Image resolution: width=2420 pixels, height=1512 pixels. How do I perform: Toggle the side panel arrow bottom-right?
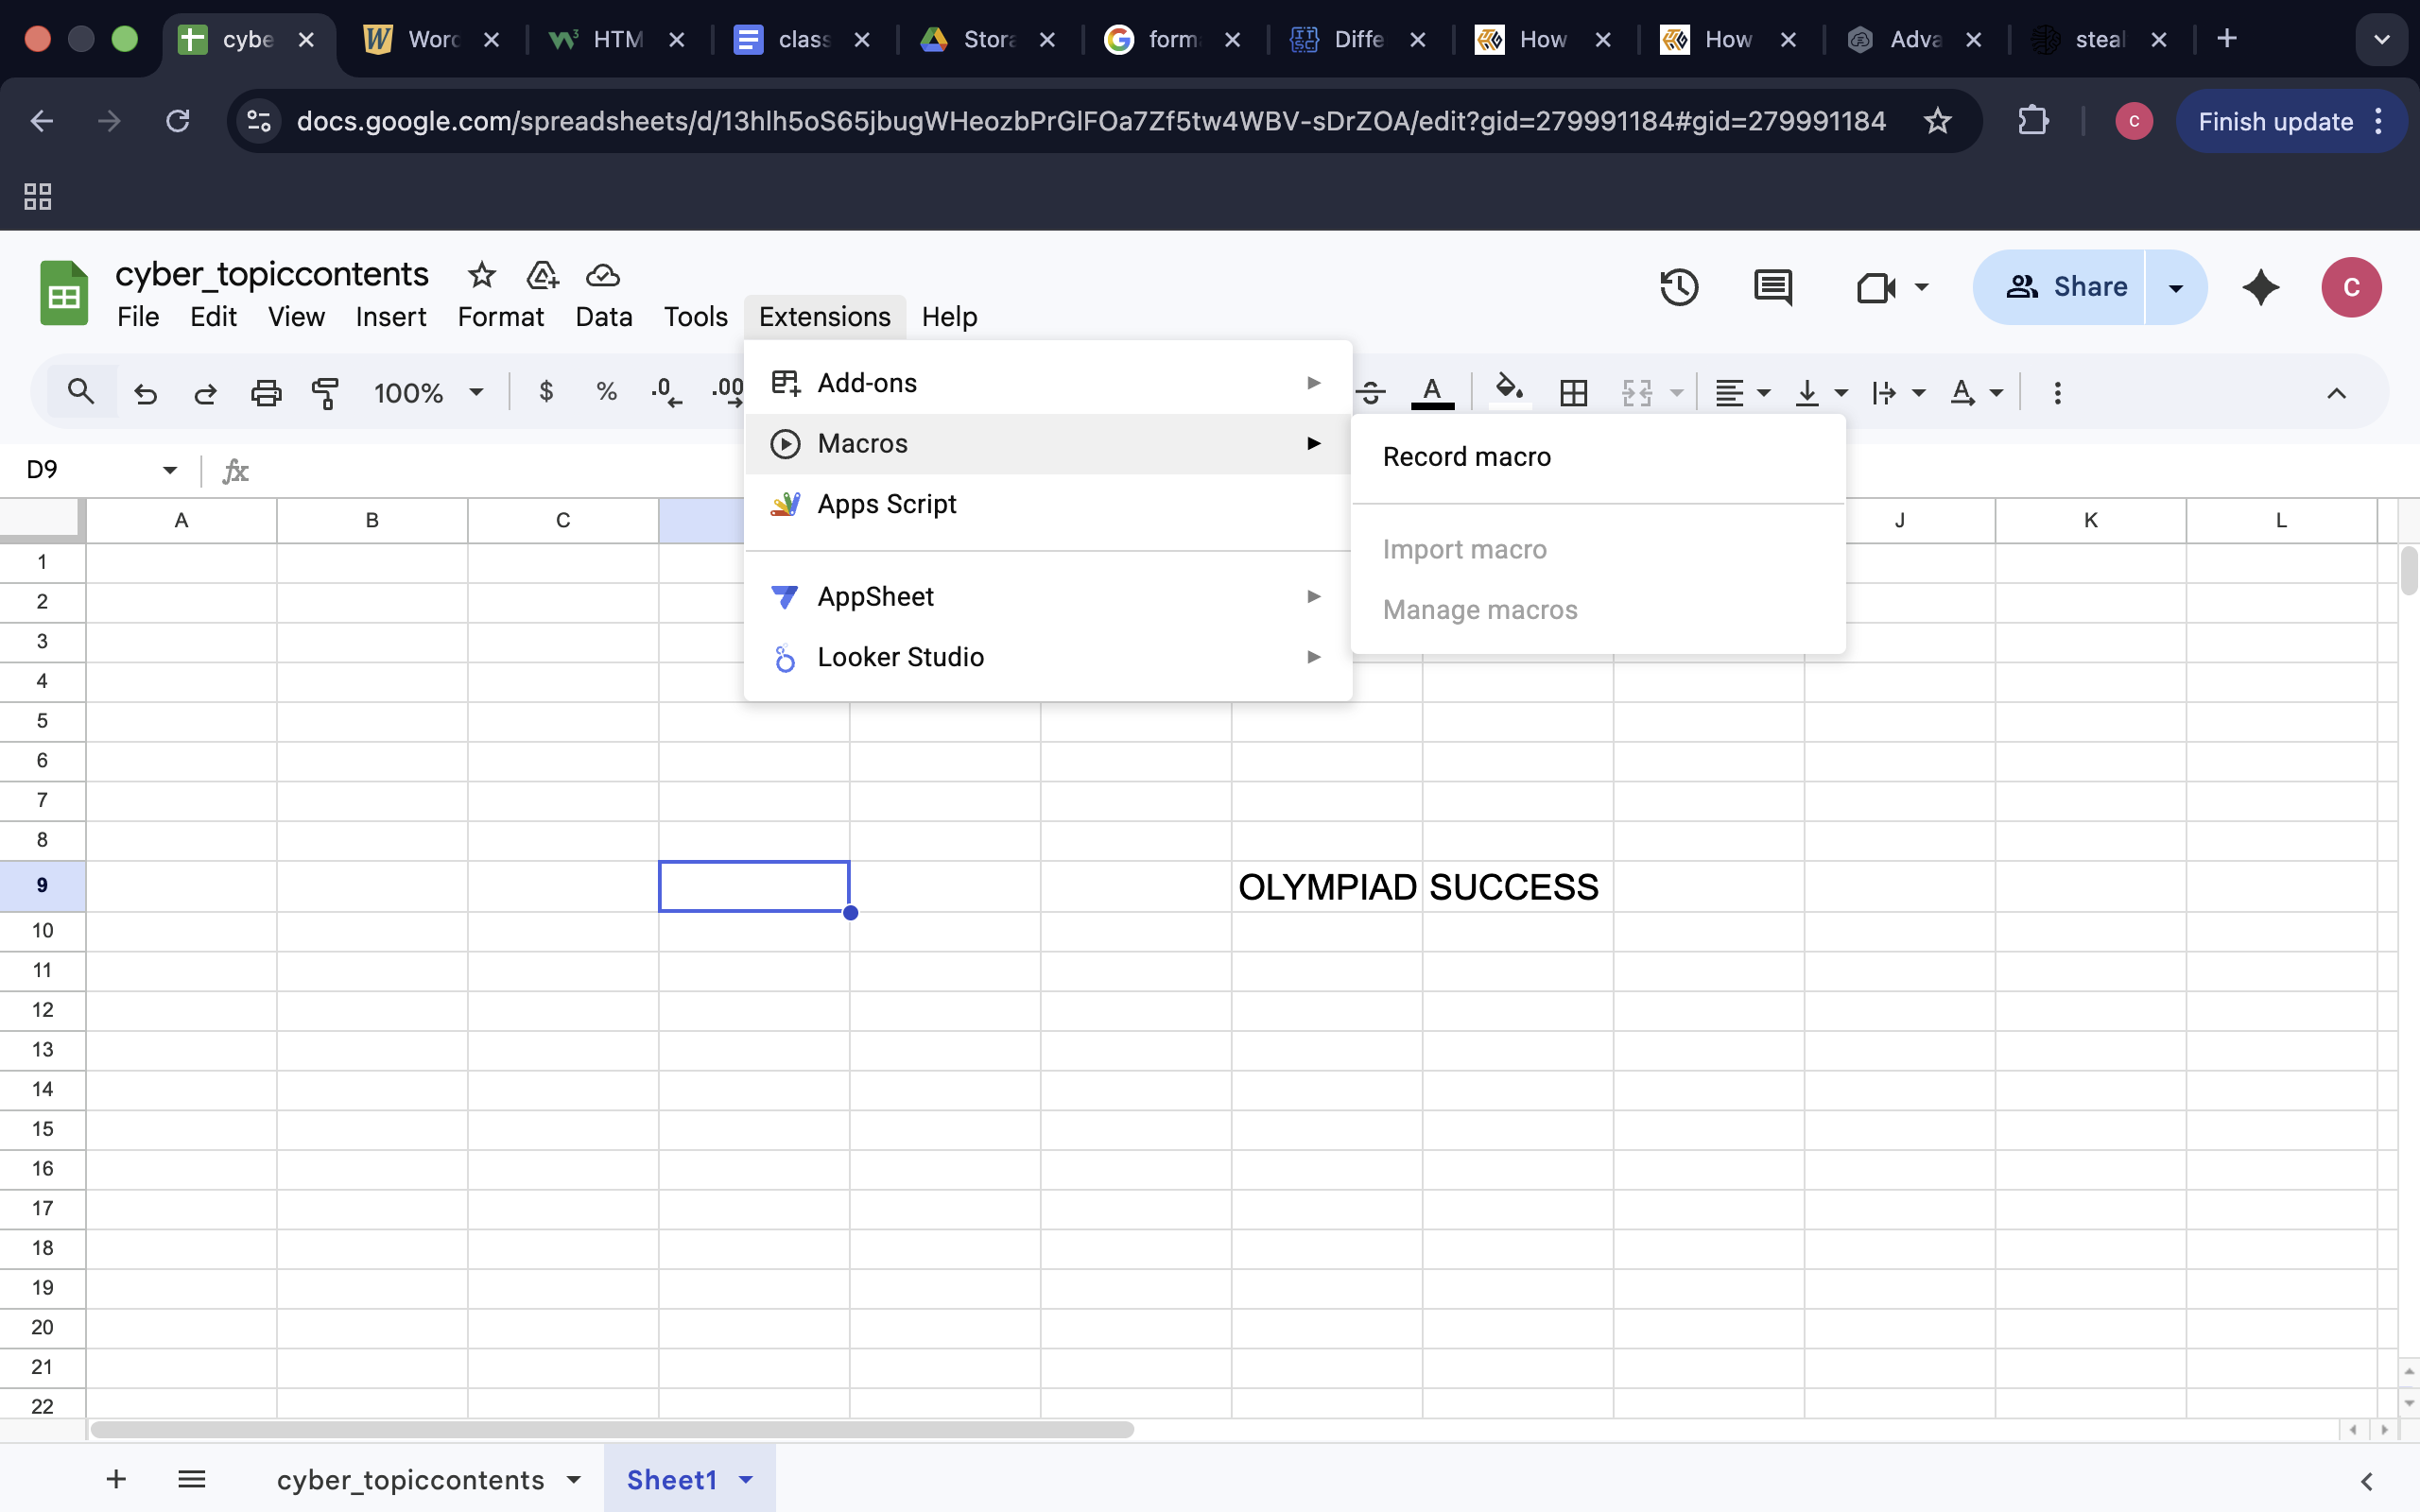(x=2366, y=1481)
